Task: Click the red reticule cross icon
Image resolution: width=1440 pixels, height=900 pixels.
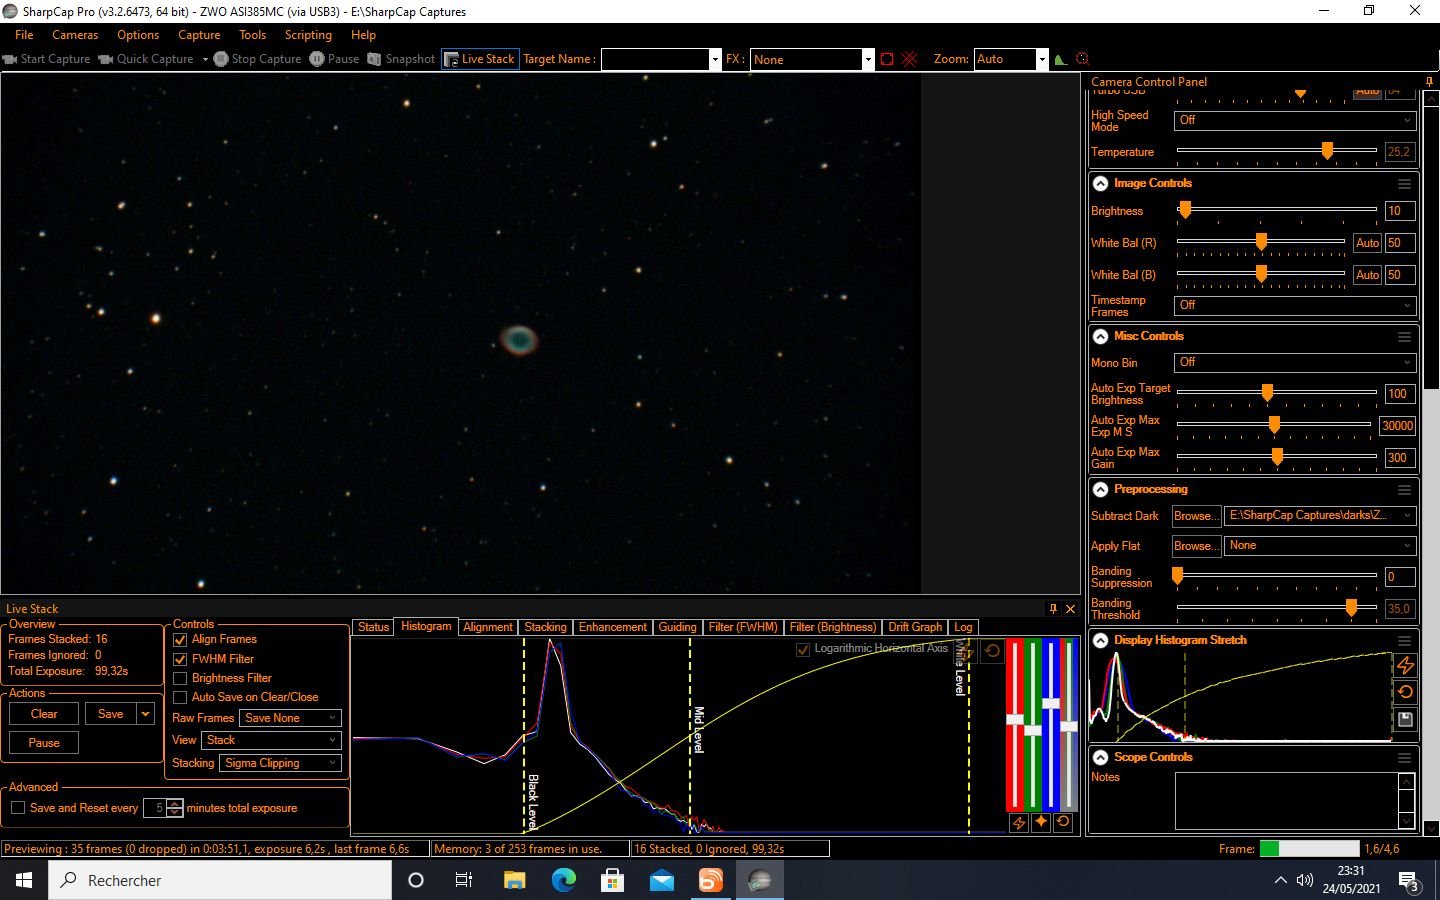Action: [909, 59]
